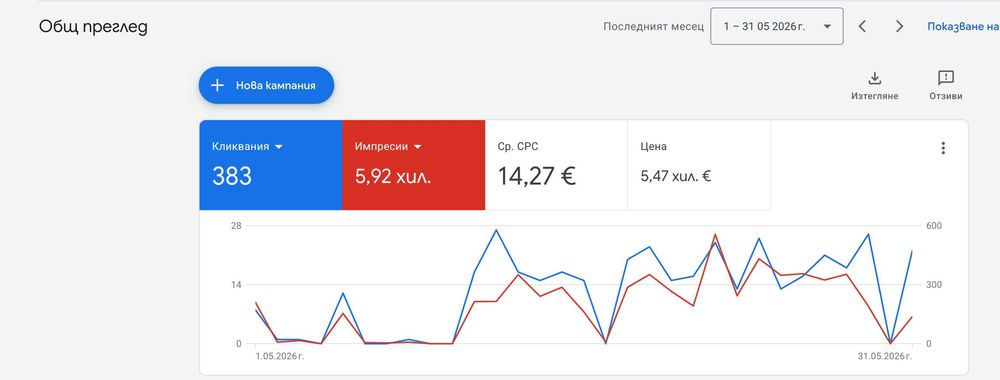Image resolution: width=1000 pixels, height=380 pixels.
Task: Open the Показване на link
Action: click(963, 26)
